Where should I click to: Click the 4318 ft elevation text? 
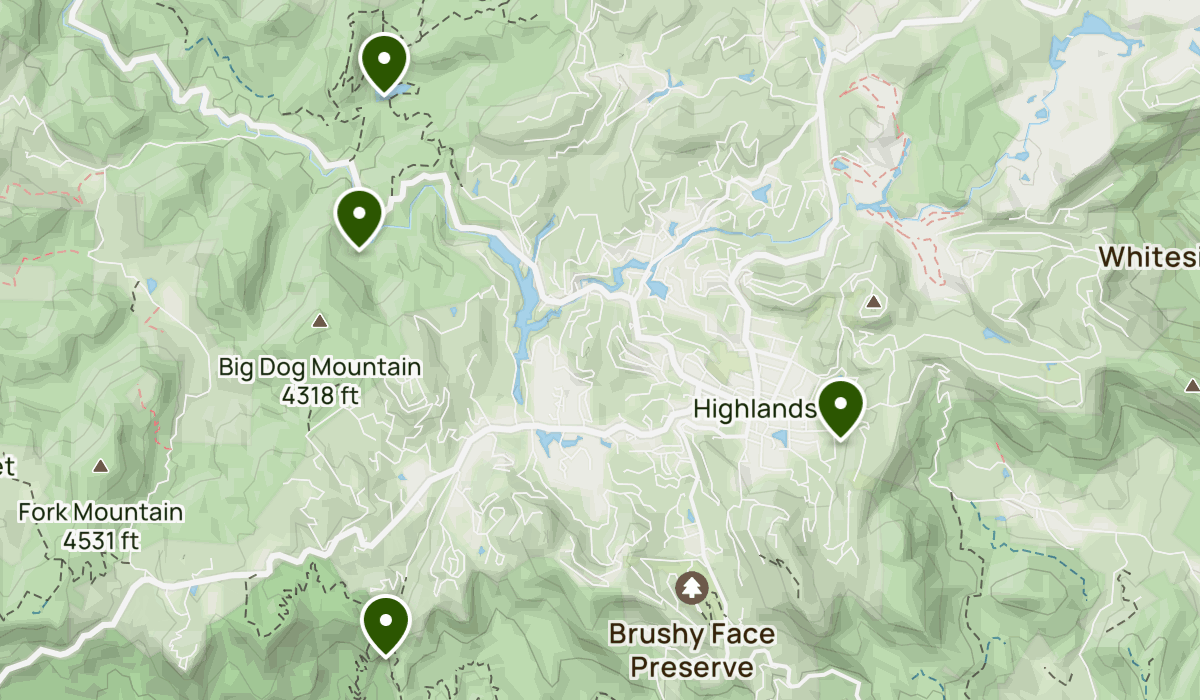point(320,396)
